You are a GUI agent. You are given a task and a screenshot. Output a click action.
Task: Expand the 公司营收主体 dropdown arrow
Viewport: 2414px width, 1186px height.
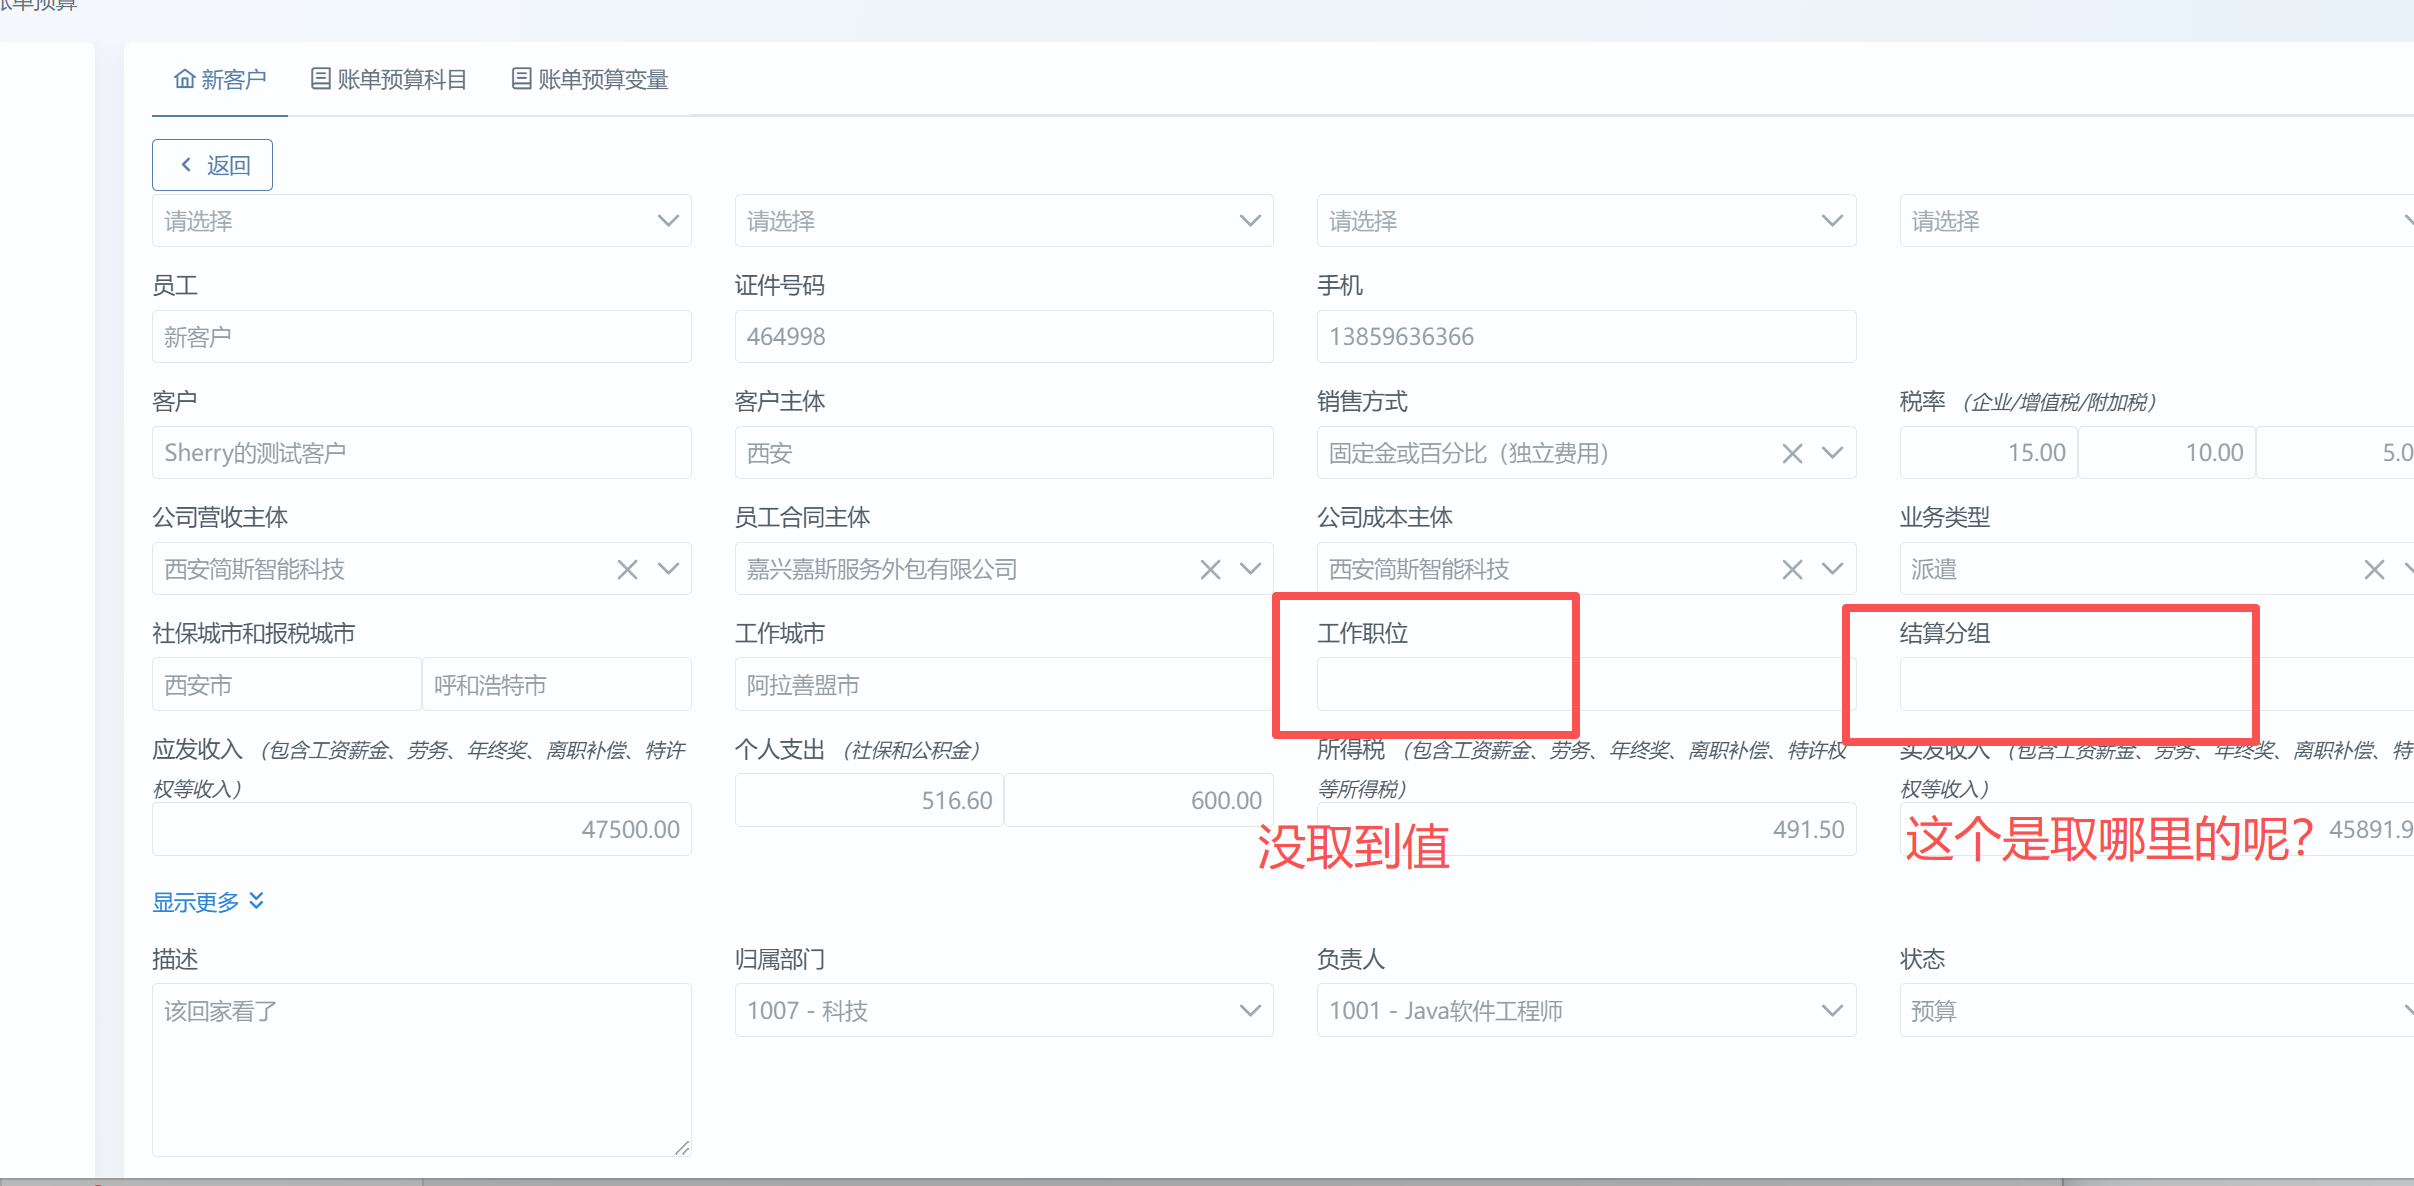click(x=668, y=569)
